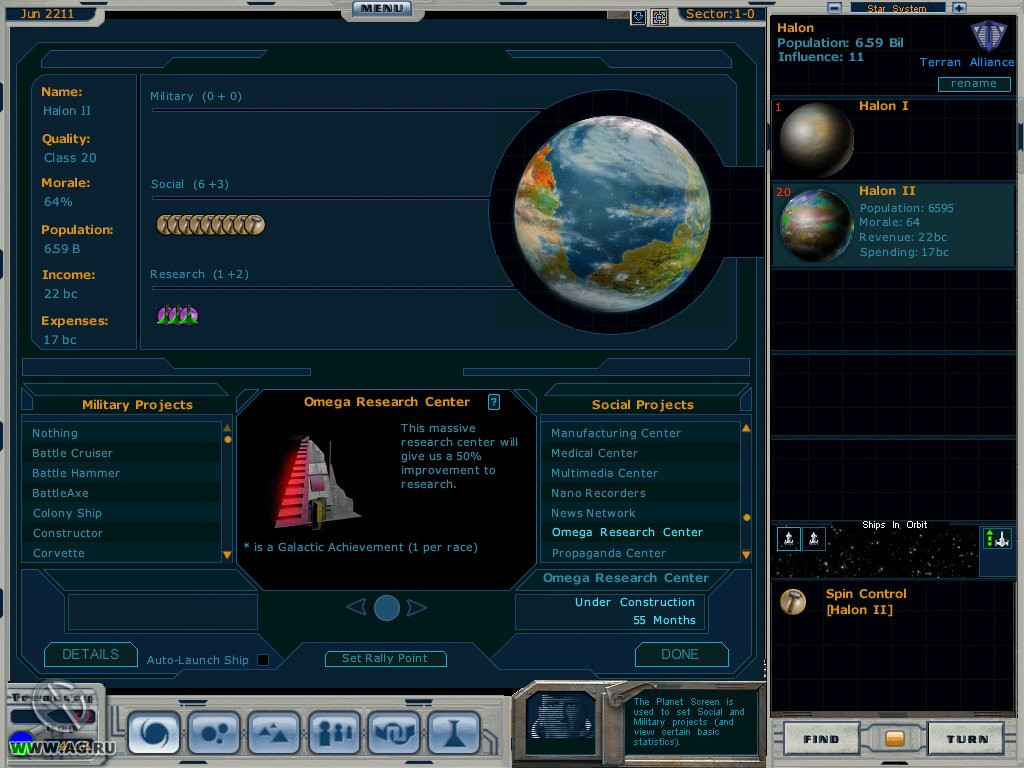
Task: Select Manufacturing Center social project
Action: click(641, 433)
